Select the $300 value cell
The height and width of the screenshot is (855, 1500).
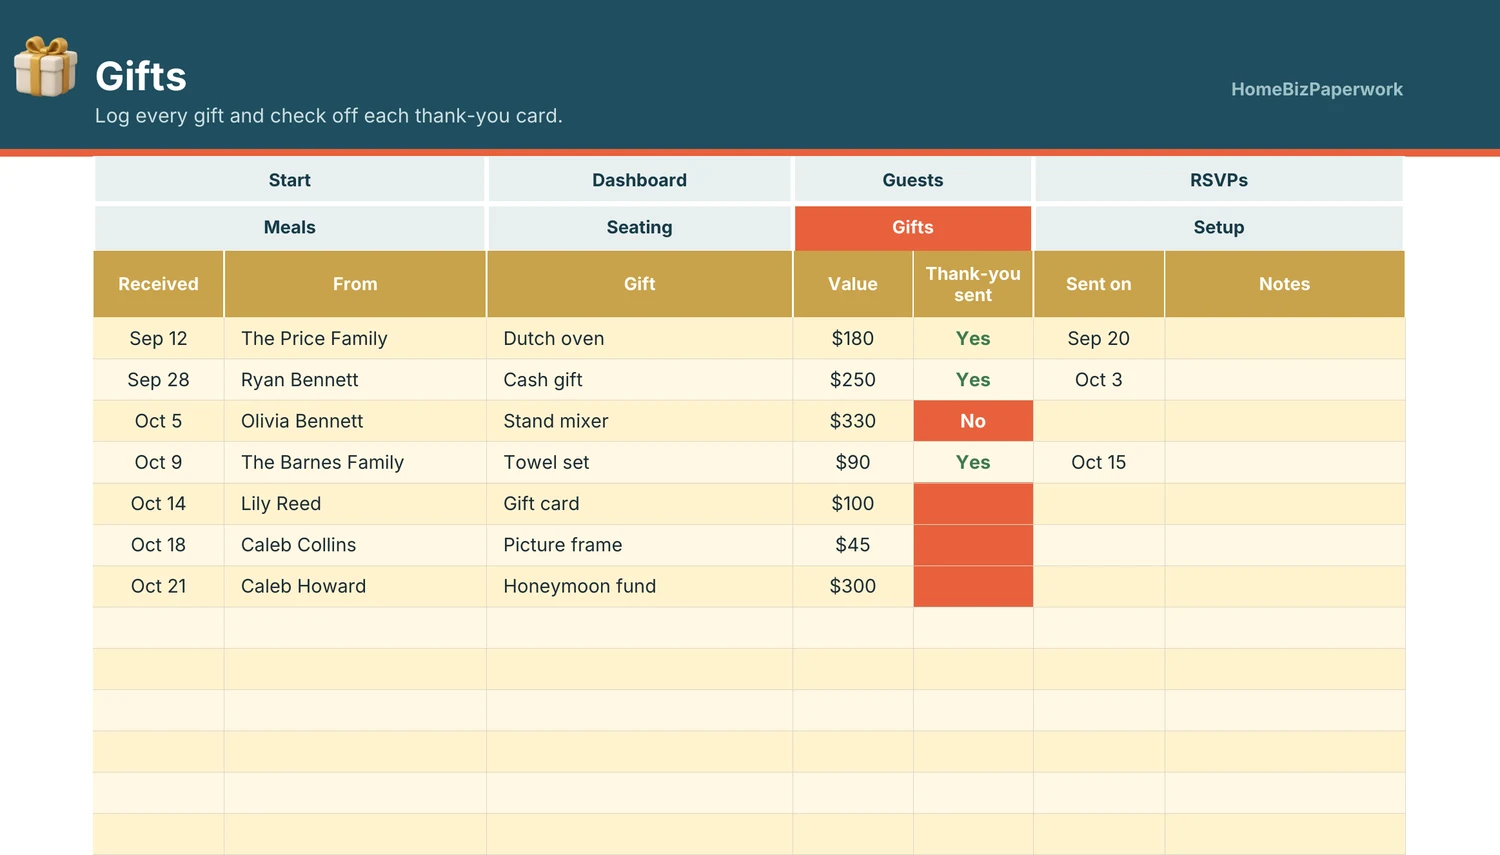click(x=853, y=586)
